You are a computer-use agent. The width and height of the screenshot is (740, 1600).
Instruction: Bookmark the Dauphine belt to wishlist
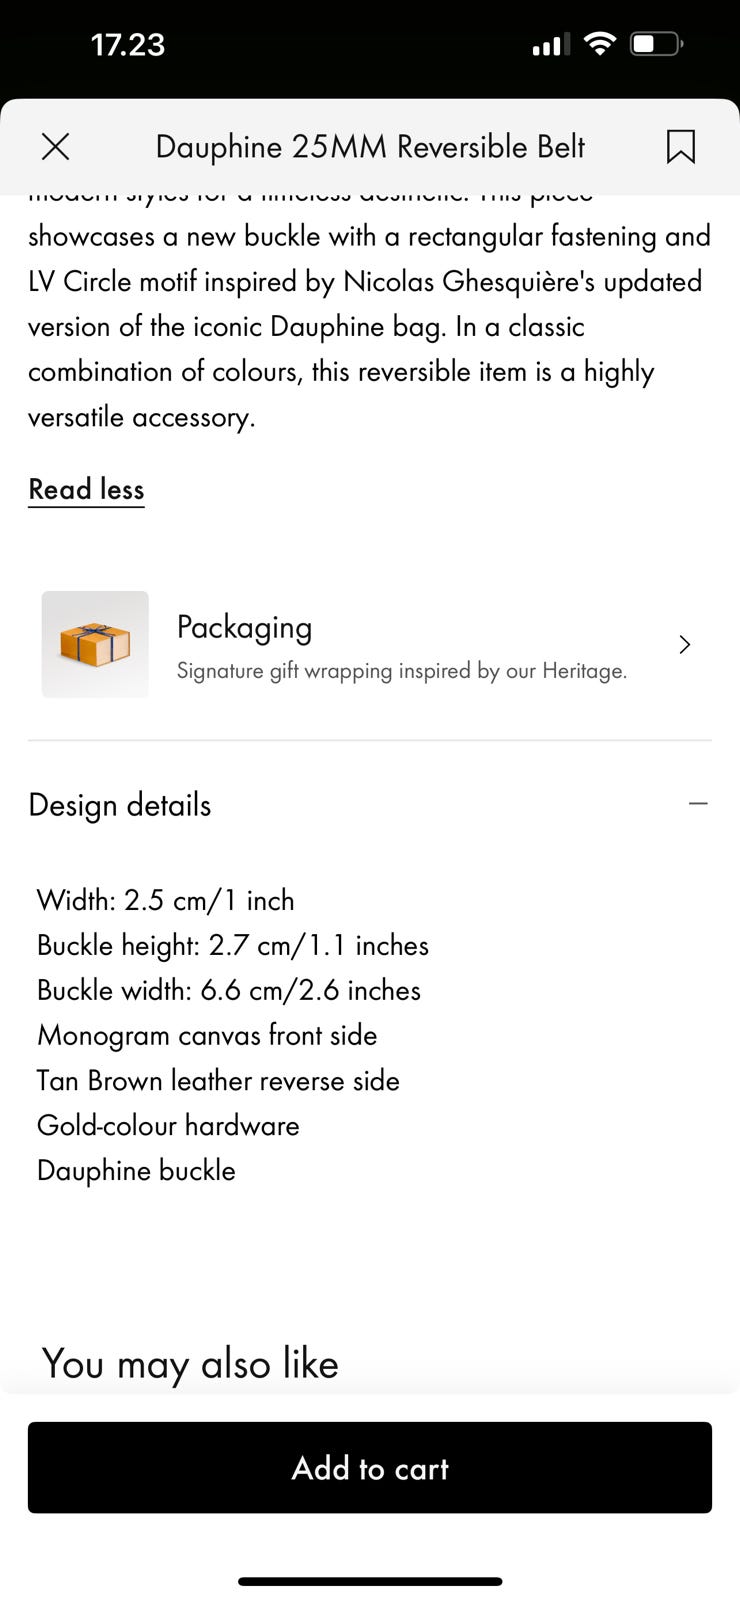click(x=680, y=147)
